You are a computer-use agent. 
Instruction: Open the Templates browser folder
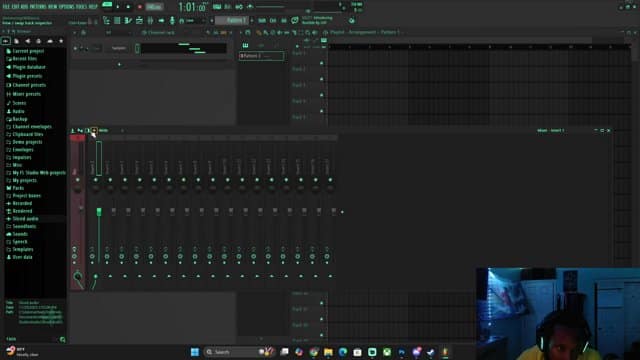(20, 249)
